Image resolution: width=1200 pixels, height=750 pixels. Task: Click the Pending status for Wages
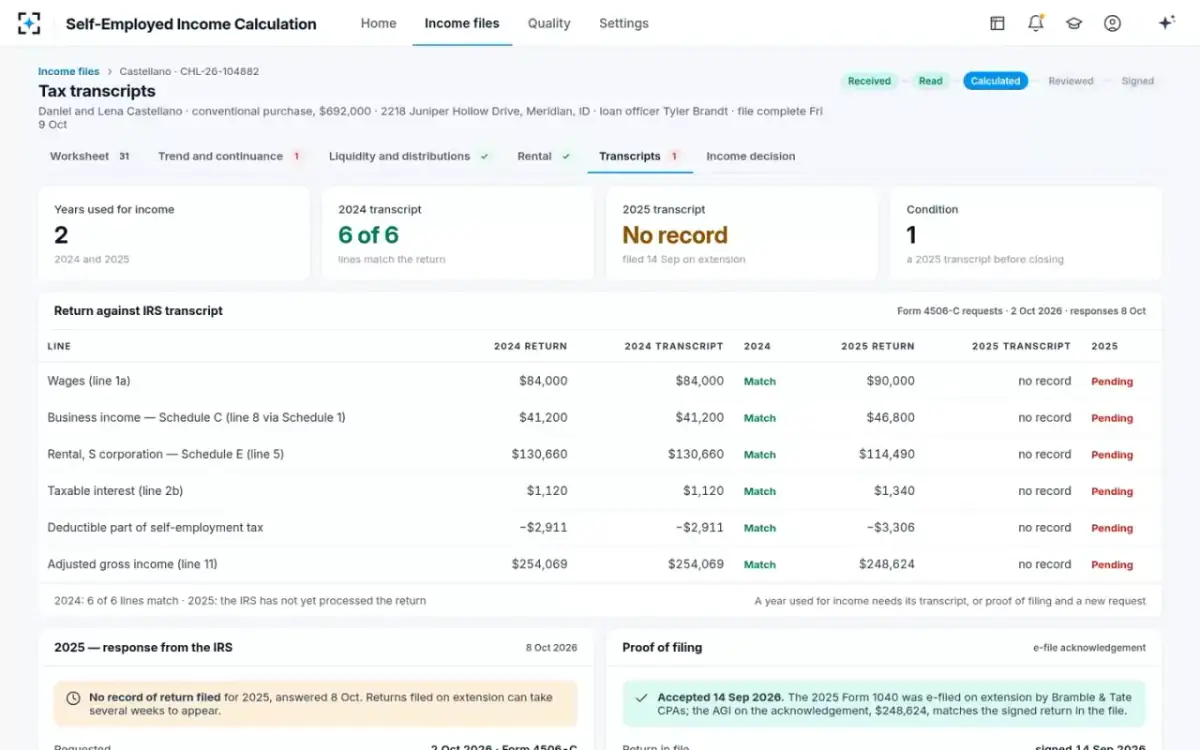[1112, 382]
